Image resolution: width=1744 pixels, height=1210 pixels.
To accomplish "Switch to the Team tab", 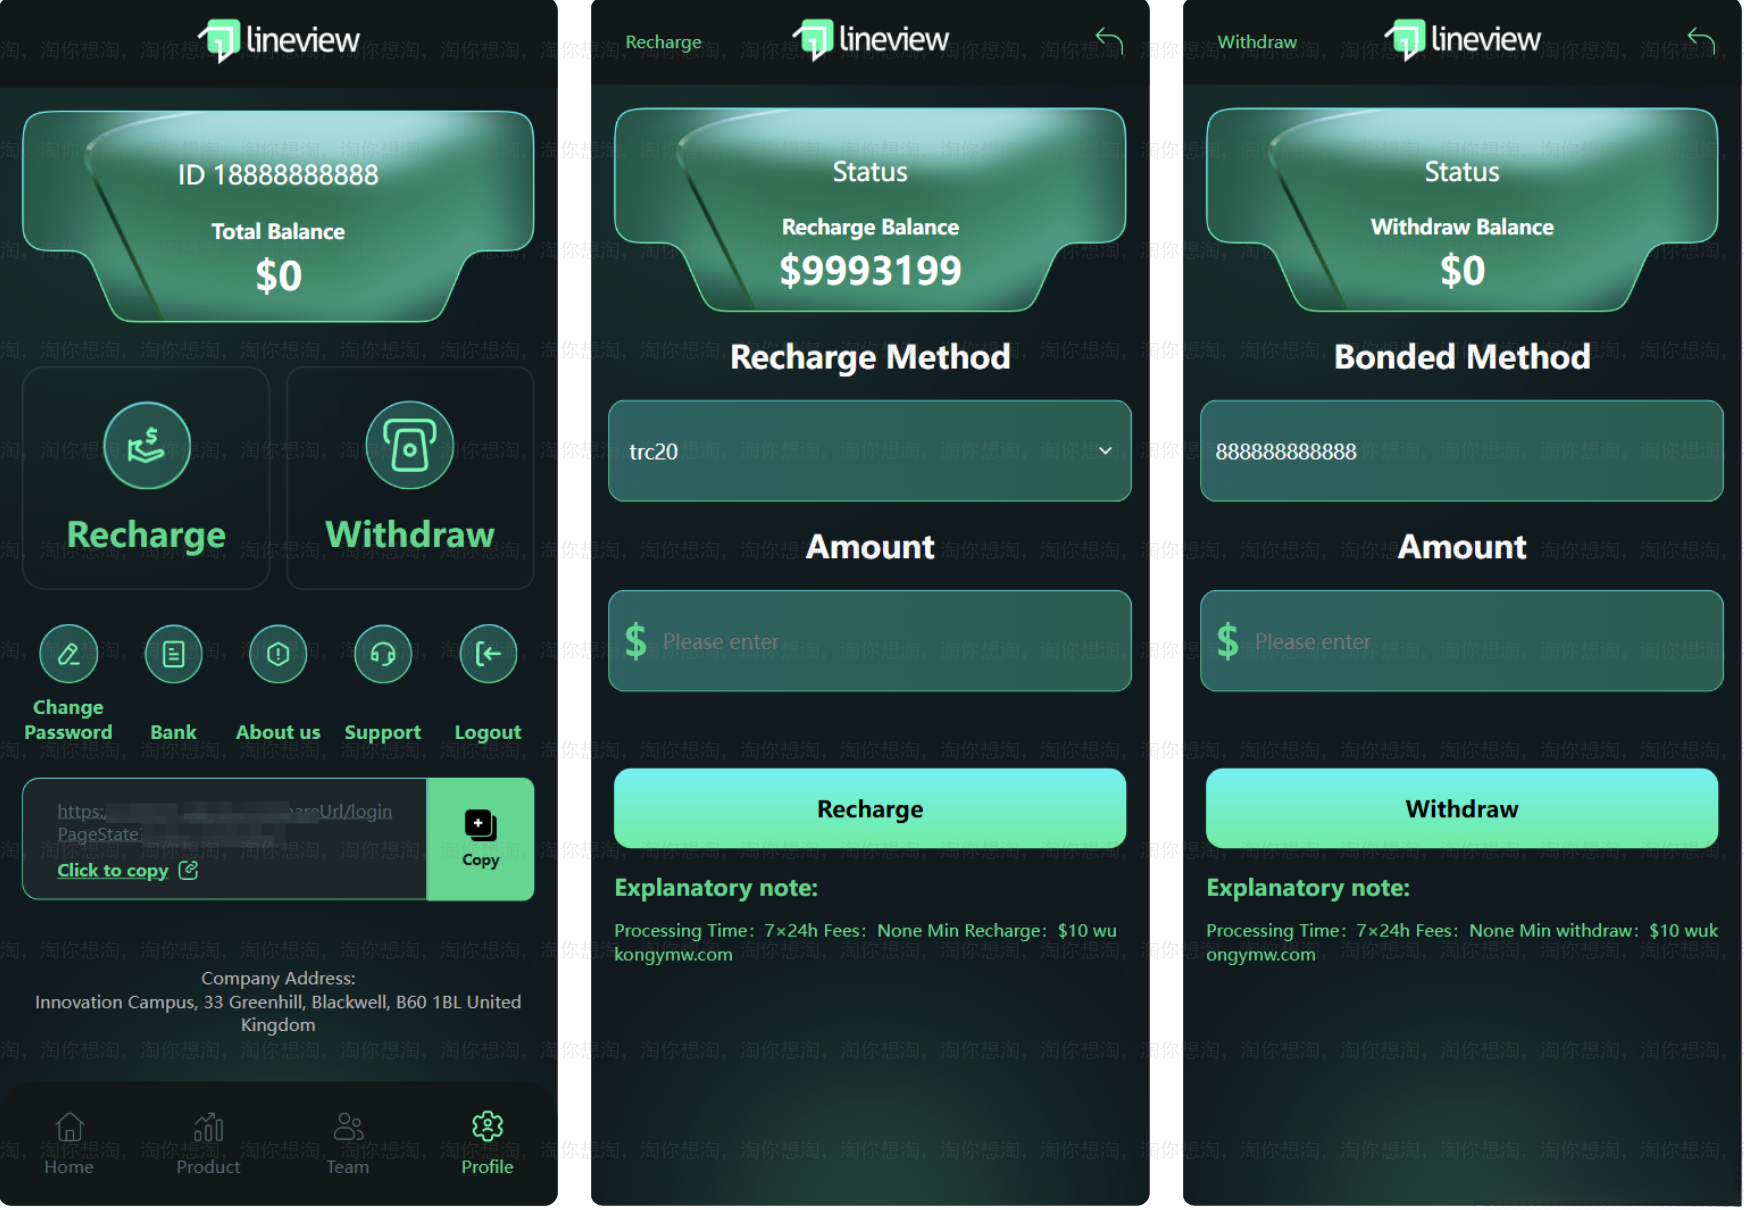I will (348, 1143).
